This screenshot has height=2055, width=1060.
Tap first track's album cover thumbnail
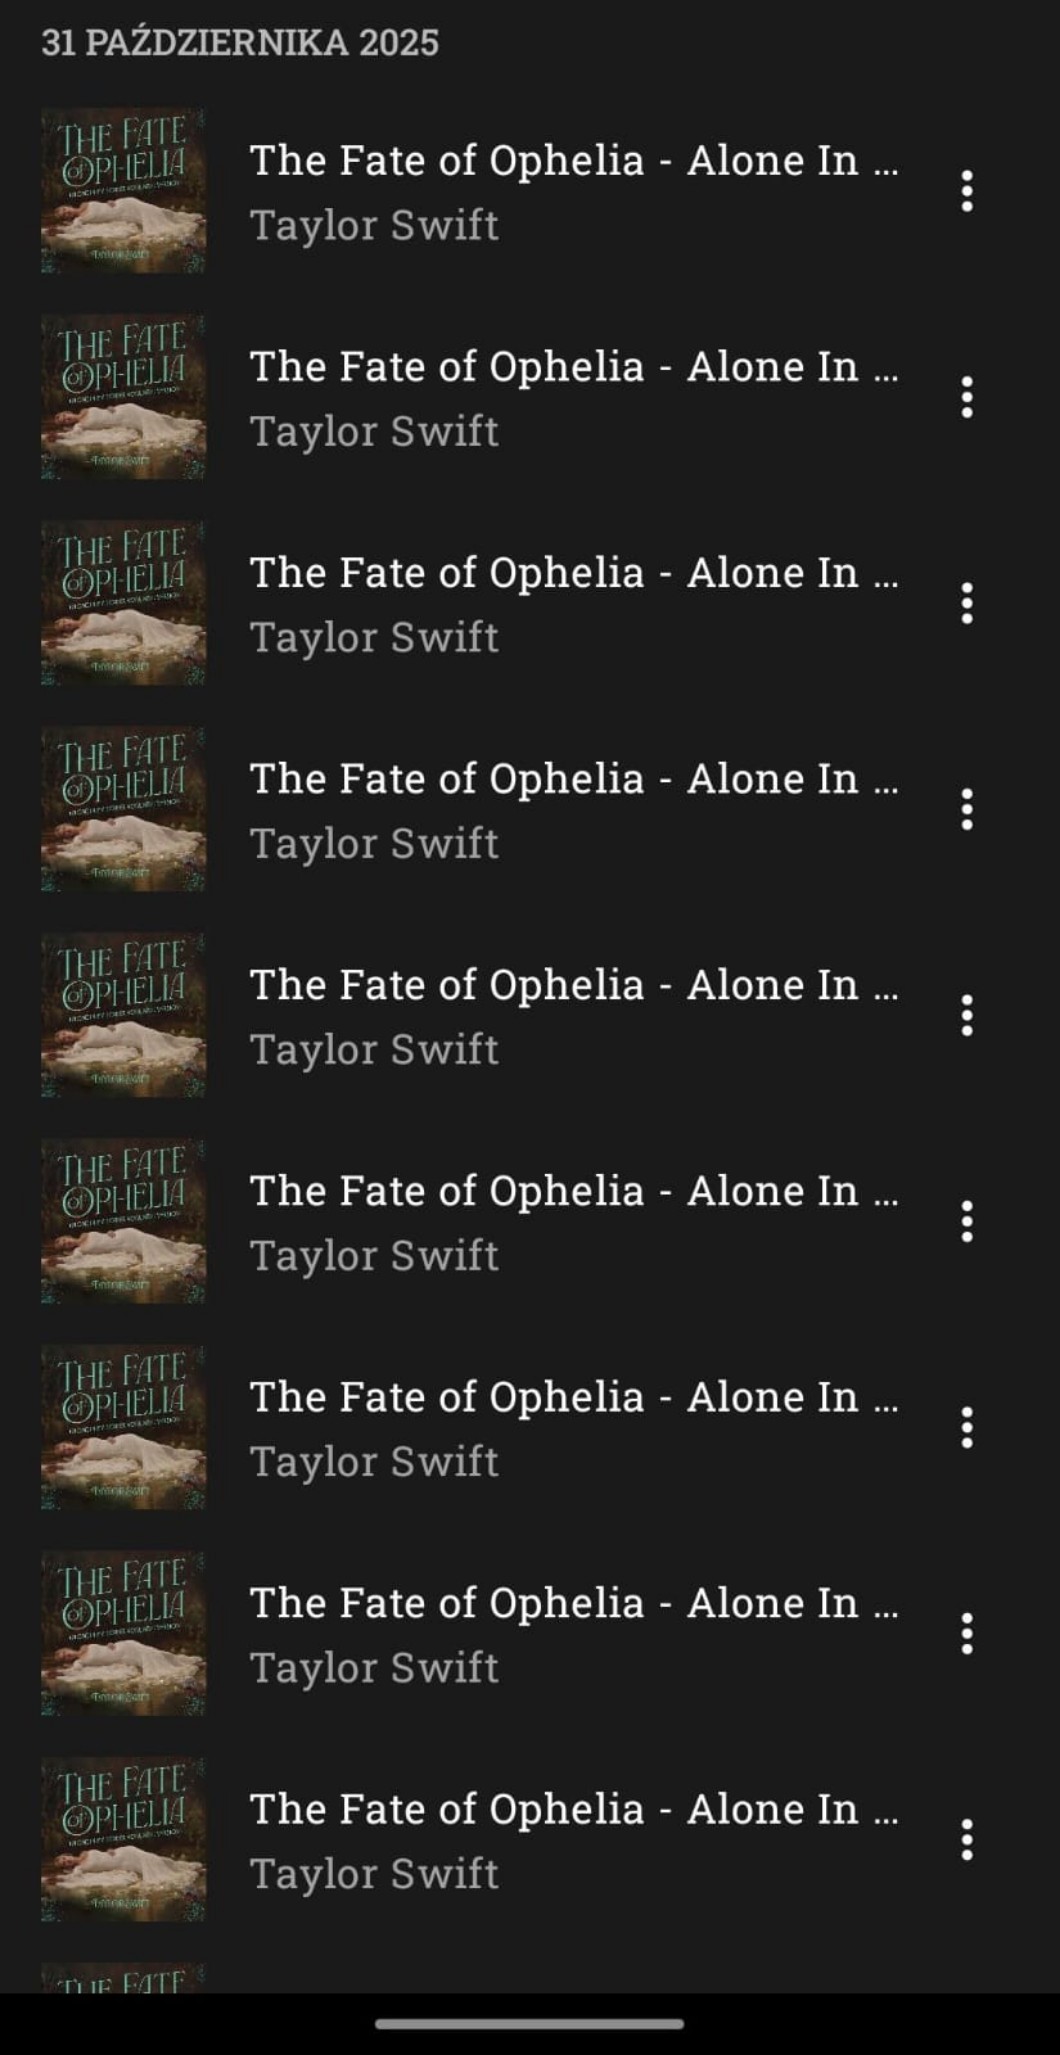pyautogui.click(x=123, y=191)
